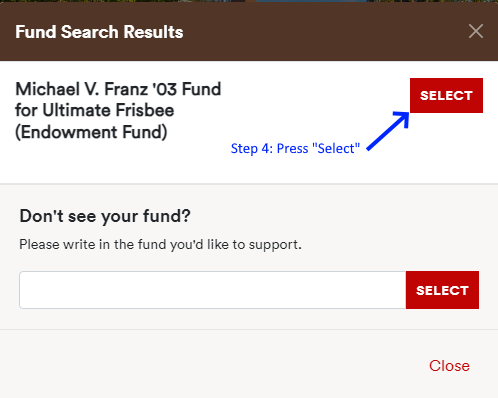The width and height of the screenshot is (498, 398).
Task: Click the blue arrow pointing to Select
Action: (388, 131)
